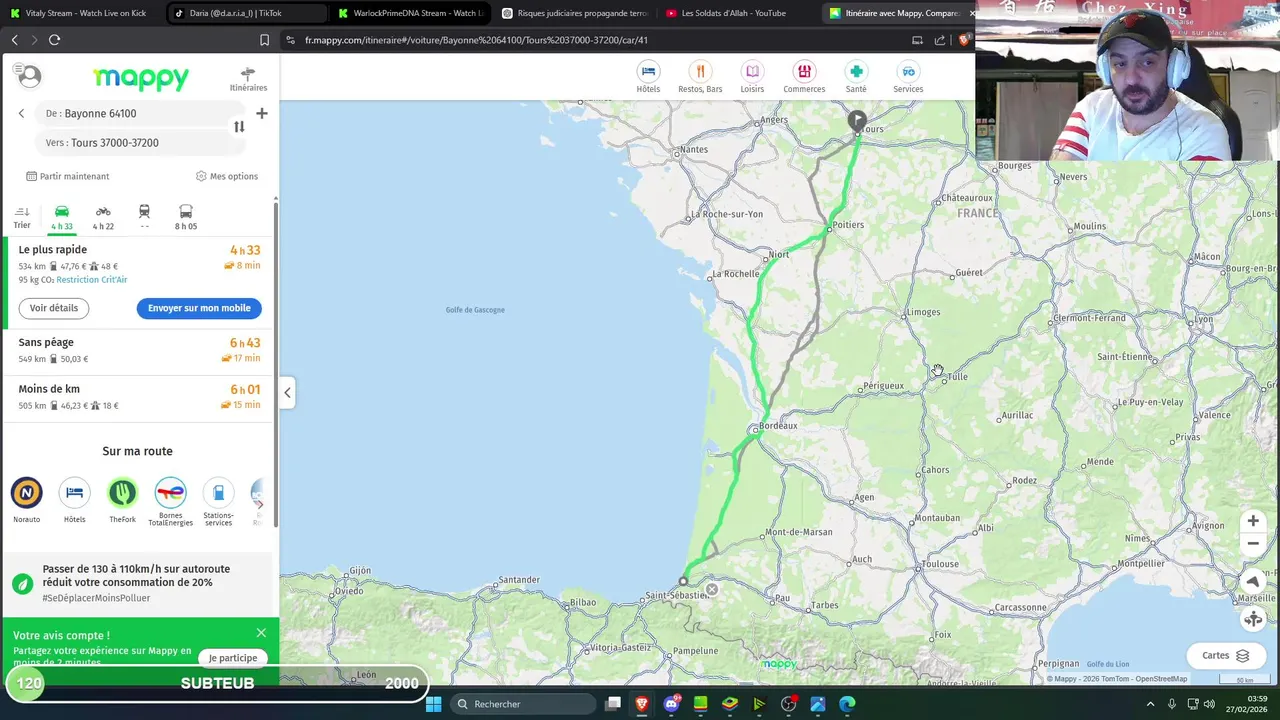Click the Mappy logo
1280x720 pixels.
click(141, 78)
